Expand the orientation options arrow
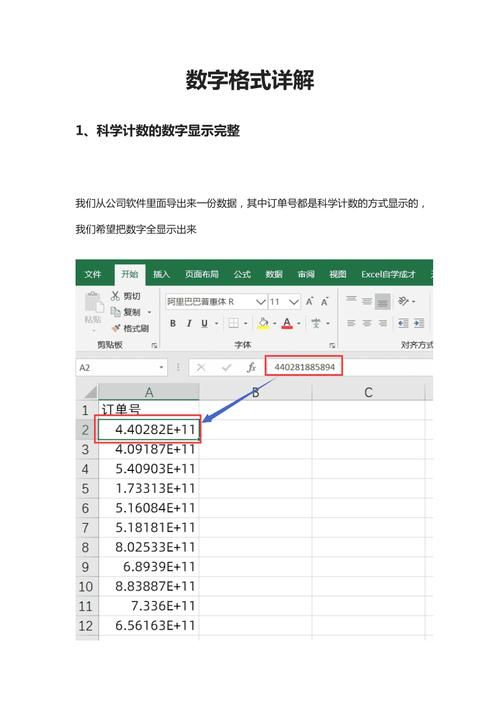Screen dimensions: 500x708 point(414,301)
